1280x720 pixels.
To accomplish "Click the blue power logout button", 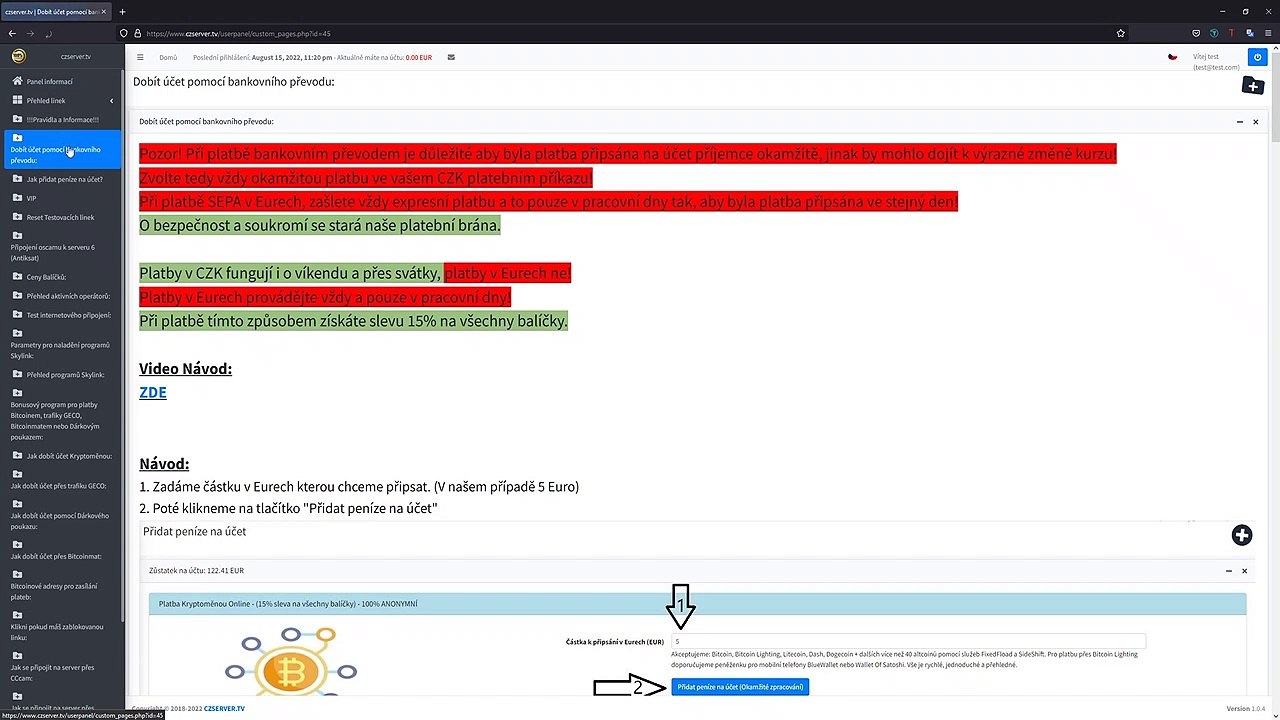I will tap(1258, 57).
